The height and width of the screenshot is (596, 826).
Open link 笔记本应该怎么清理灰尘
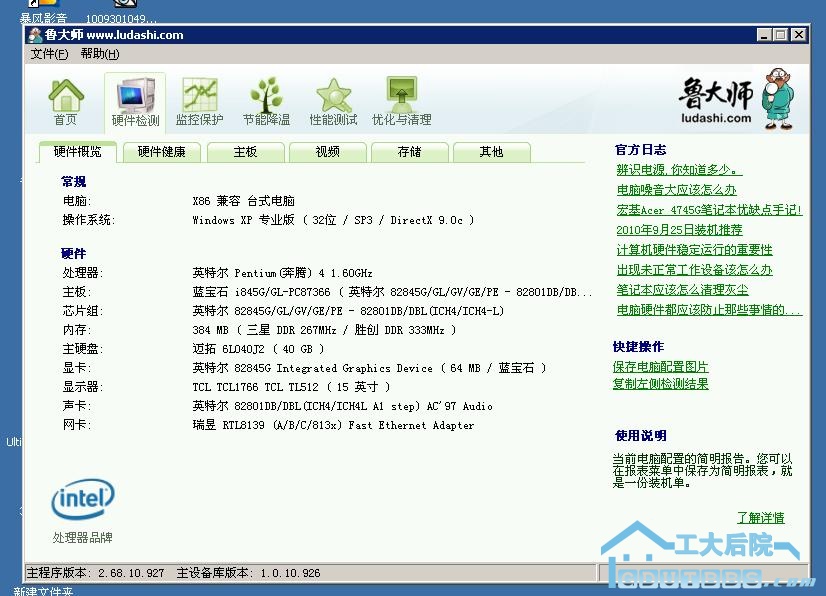[x=682, y=290]
